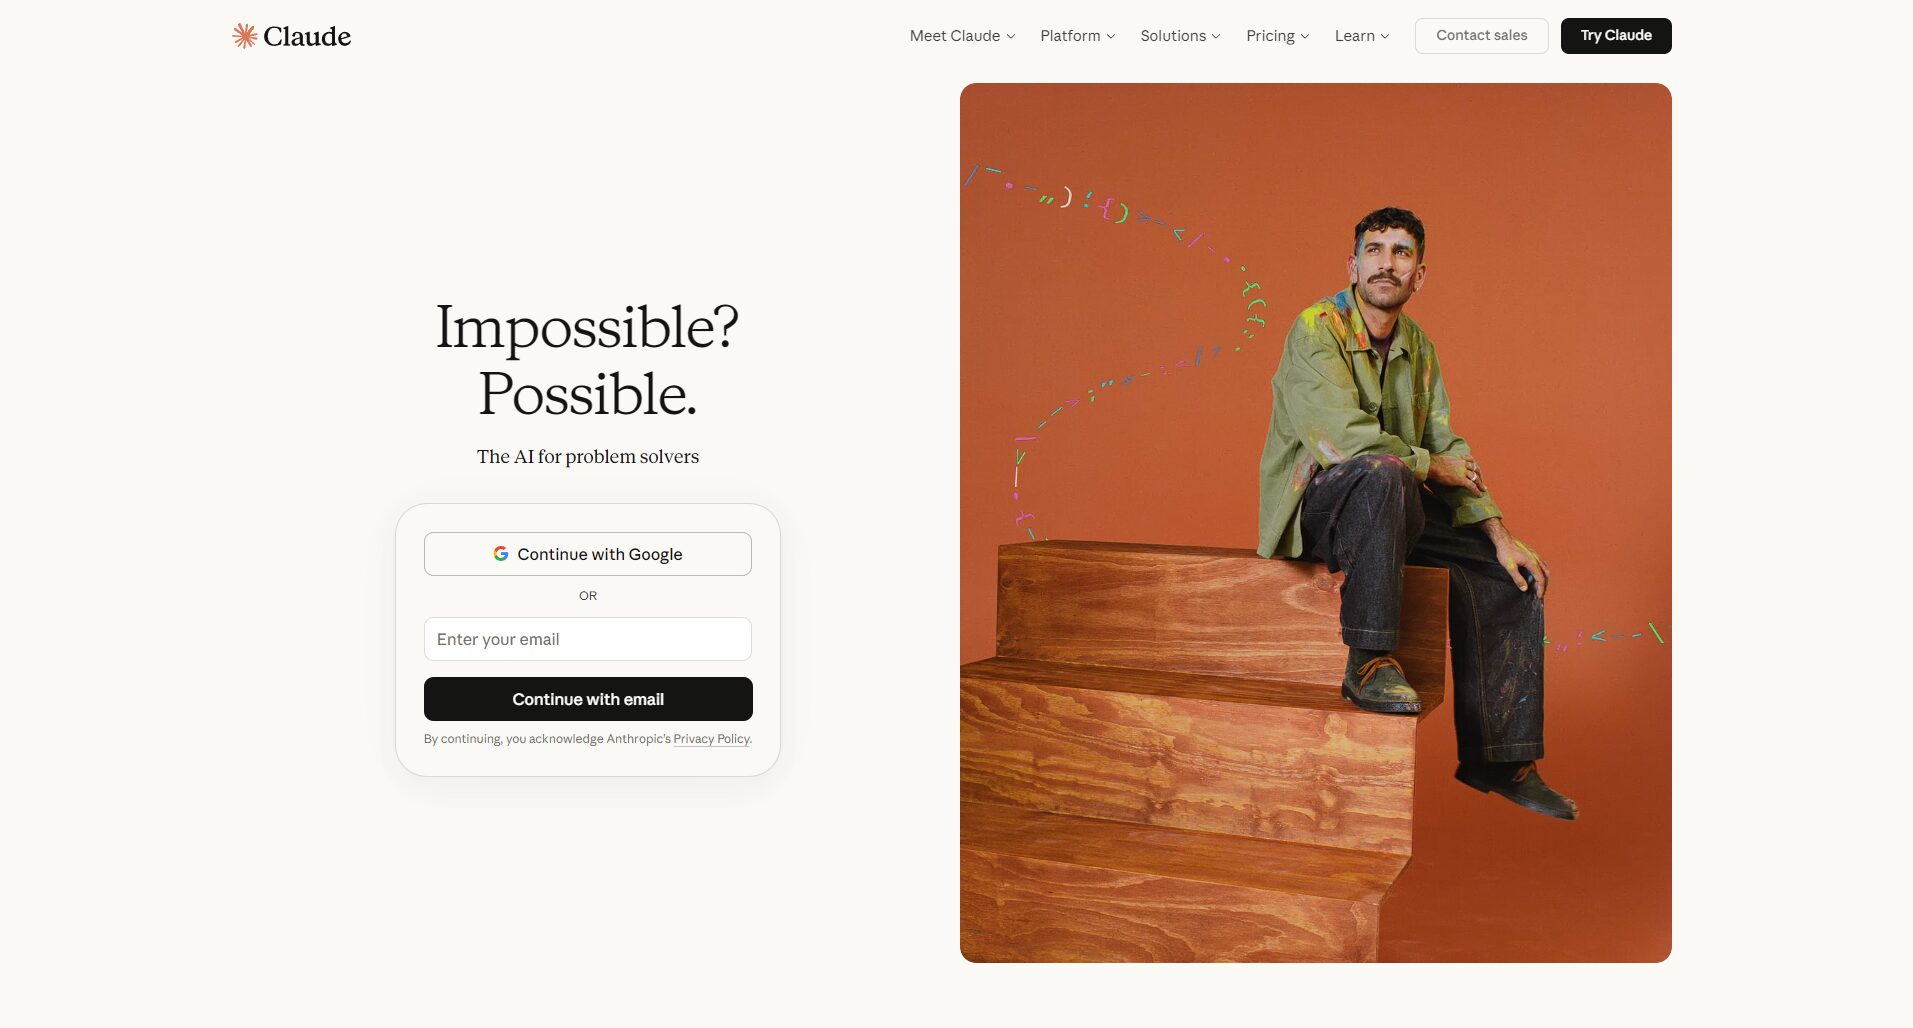This screenshot has height=1028, width=1913.
Task: Expand the Learn chevron arrow
Action: point(1385,36)
